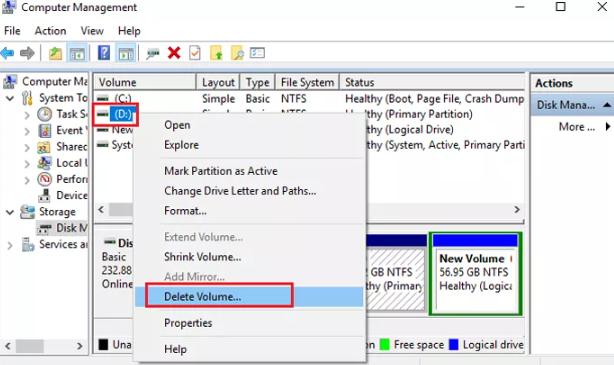The width and height of the screenshot is (614, 365).
Task: Select Services and Applications icon
Action: click(x=28, y=244)
